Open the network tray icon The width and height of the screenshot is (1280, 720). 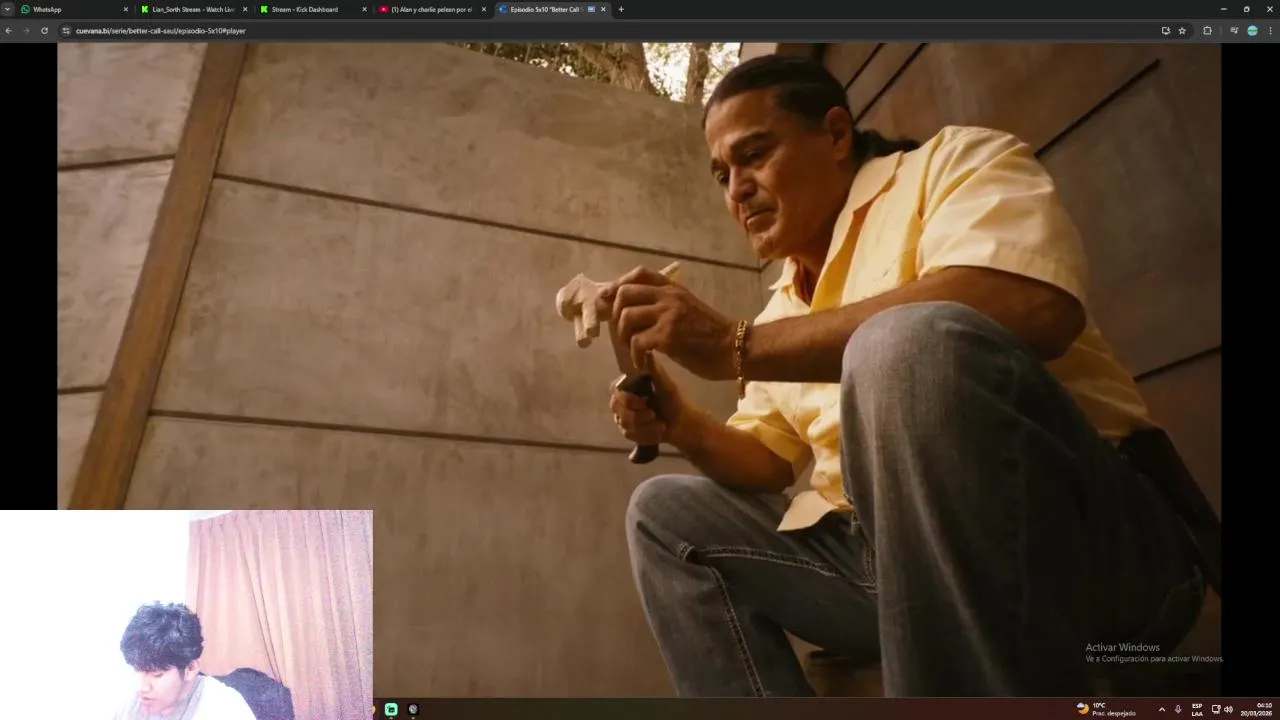[x=1215, y=709]
